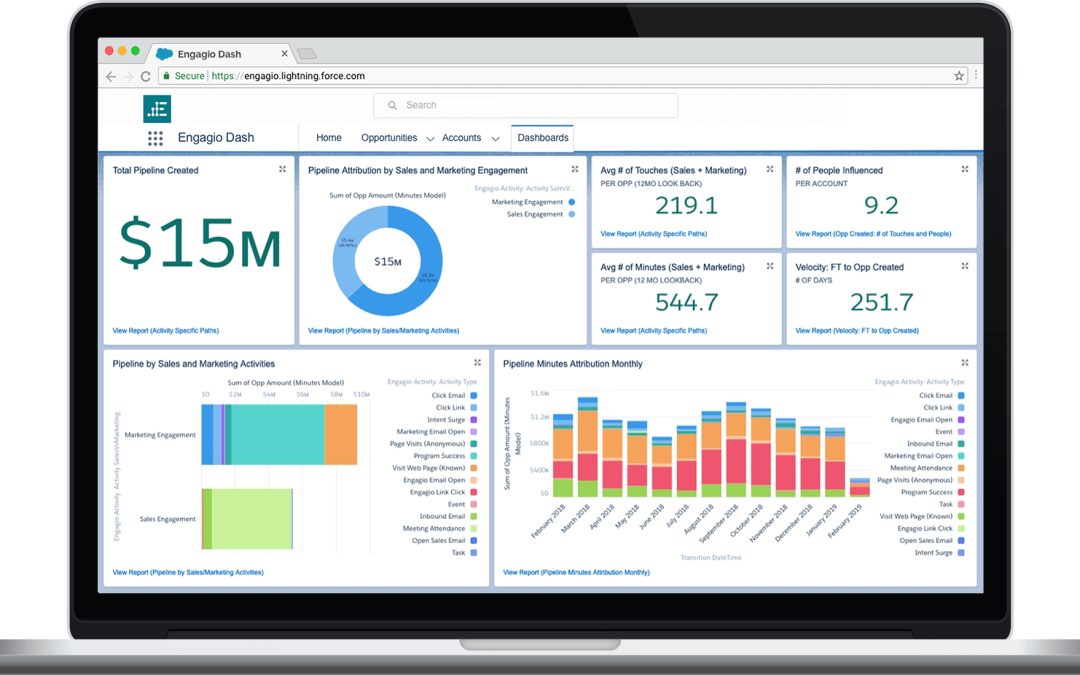Click Sales Engagement legend dot in donut
This screenshot has height=675, width=1080.
[x=572, y=214]
